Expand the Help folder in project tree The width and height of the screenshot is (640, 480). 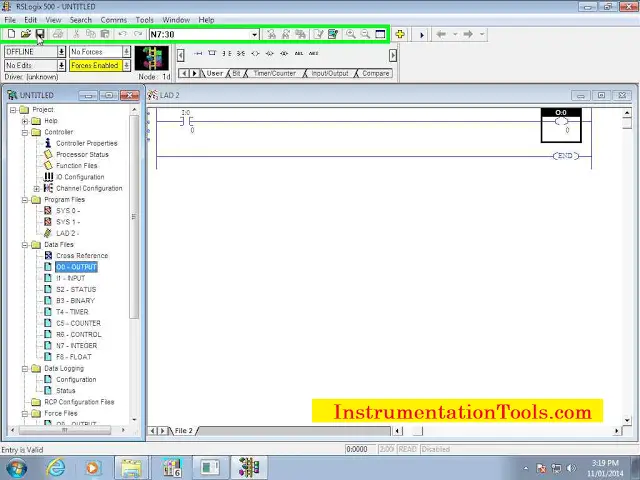25,121
